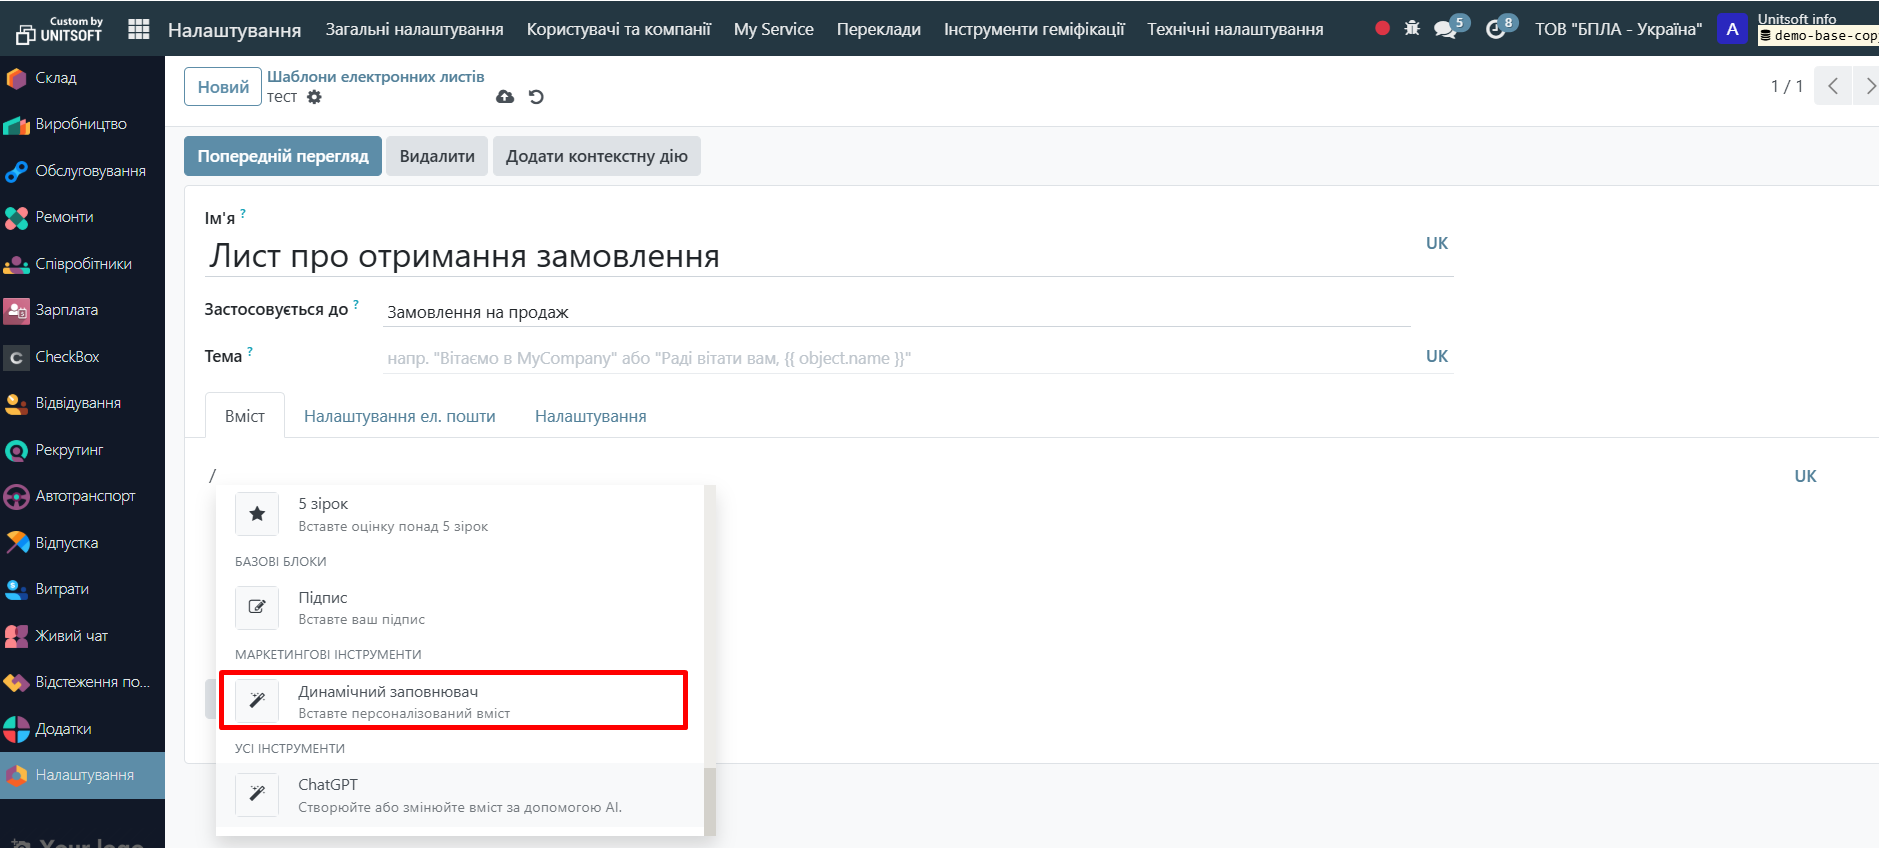Open the apps grid menu icon

click(139, 29)
